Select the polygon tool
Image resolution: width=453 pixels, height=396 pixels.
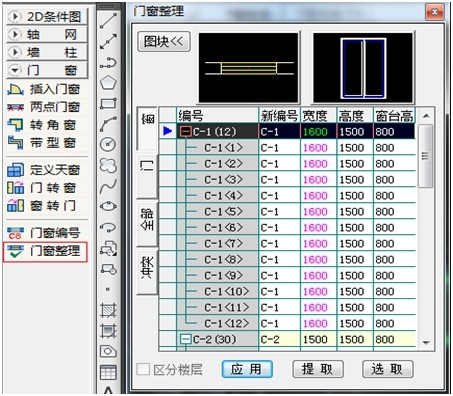click(108, 82)
